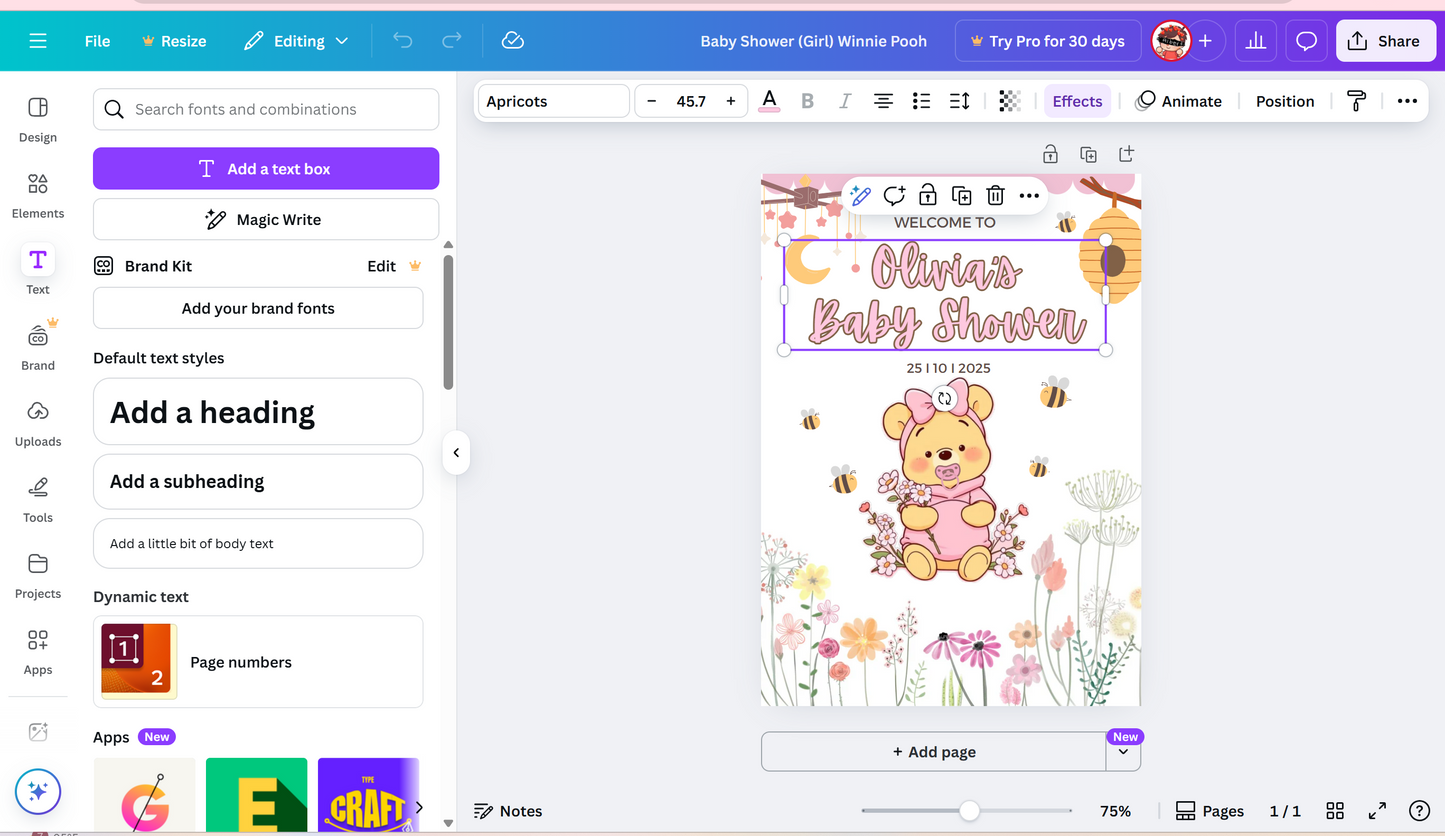
Task: Open the File menu
Action: [97, 41]
